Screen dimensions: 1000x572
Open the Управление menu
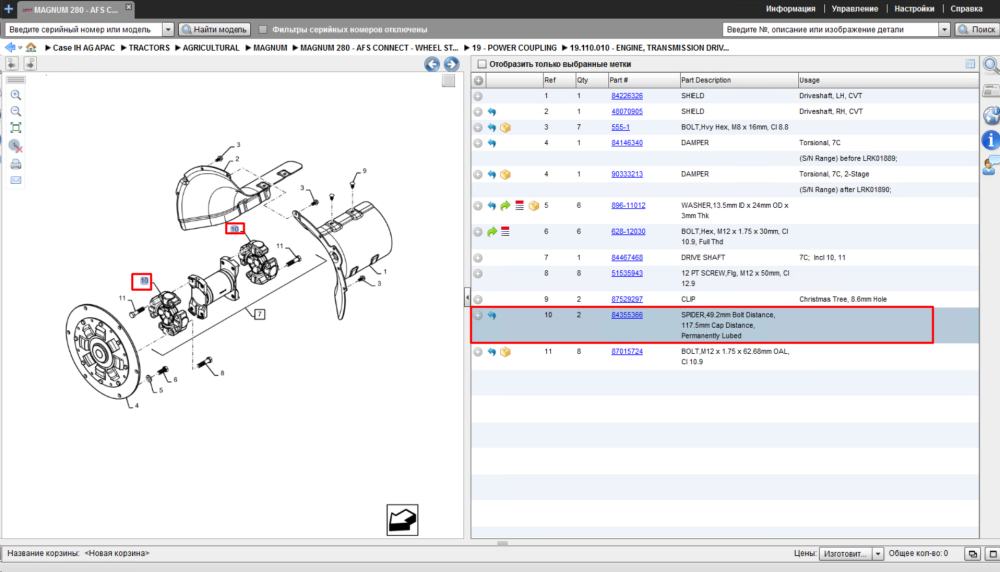[855, 9]
